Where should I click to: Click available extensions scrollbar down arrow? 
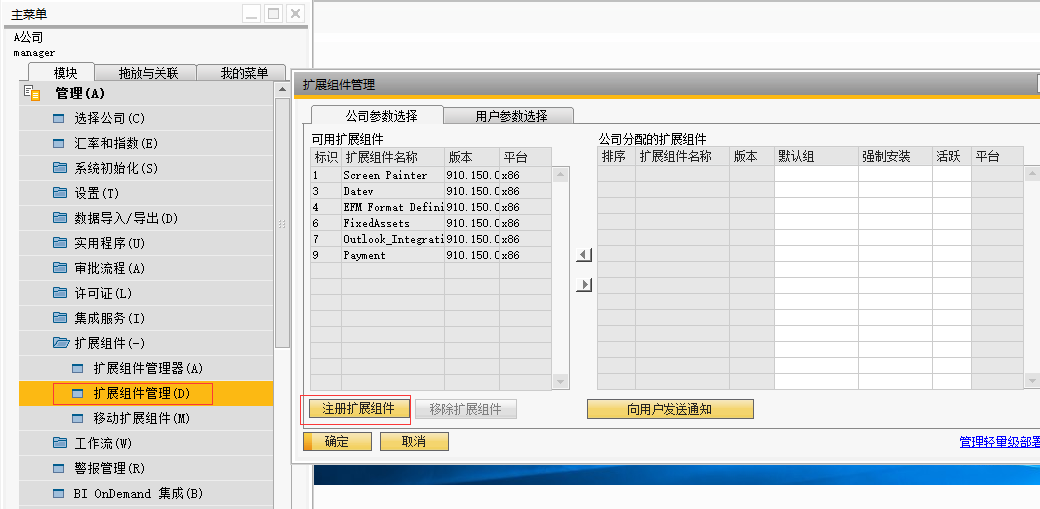[561, 382]
